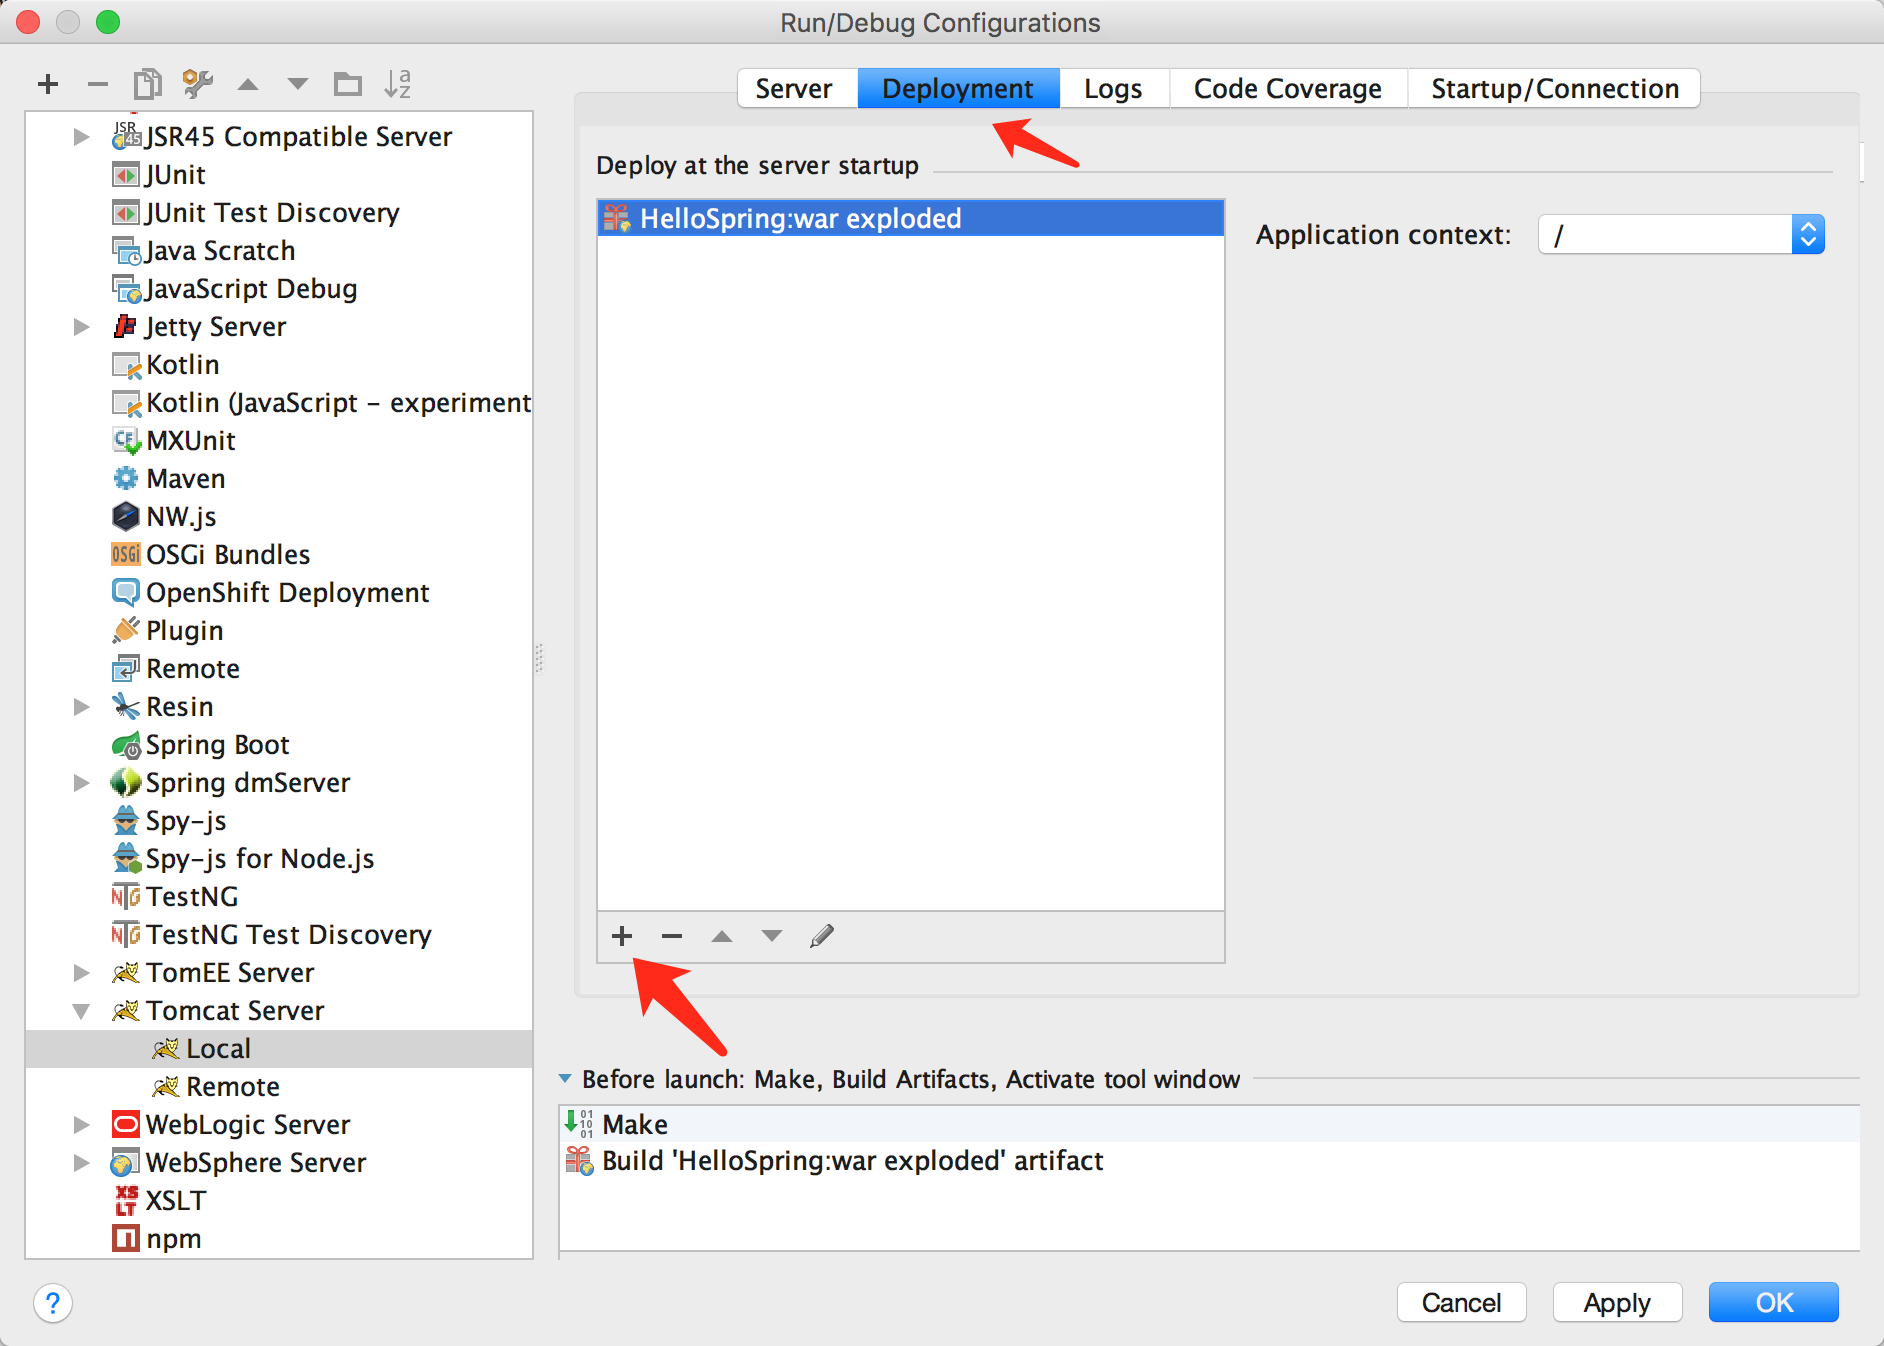Select TestNG configuration entry
Viewport: 1884px width, 1346px height.
(x=279, y=897)
